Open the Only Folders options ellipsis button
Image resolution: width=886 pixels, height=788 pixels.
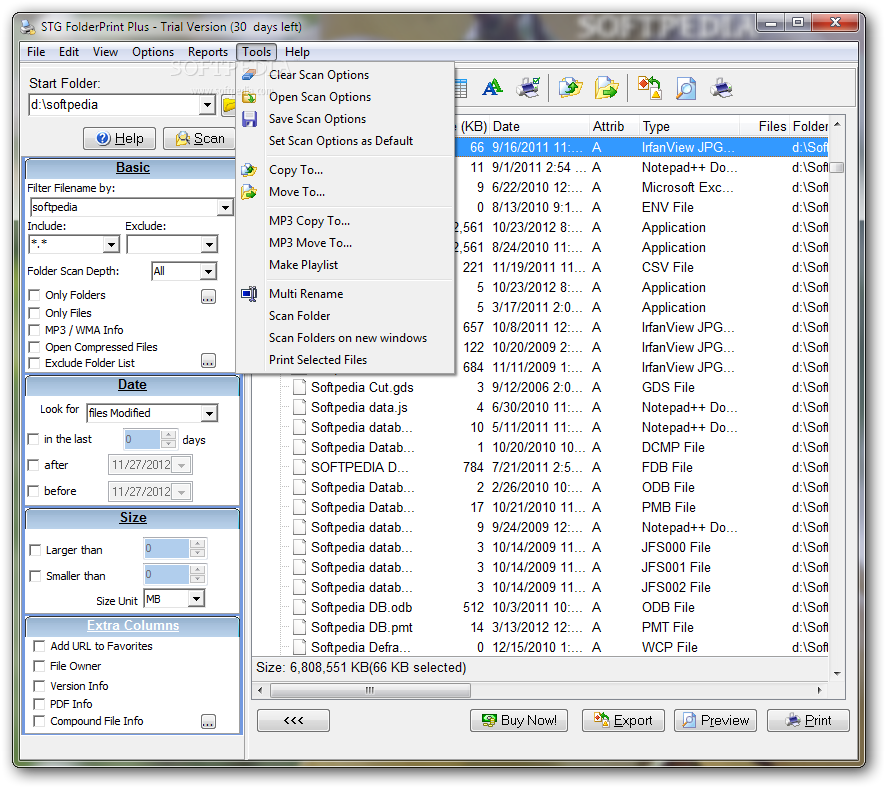pyautogui.click(x=209, y=296)
